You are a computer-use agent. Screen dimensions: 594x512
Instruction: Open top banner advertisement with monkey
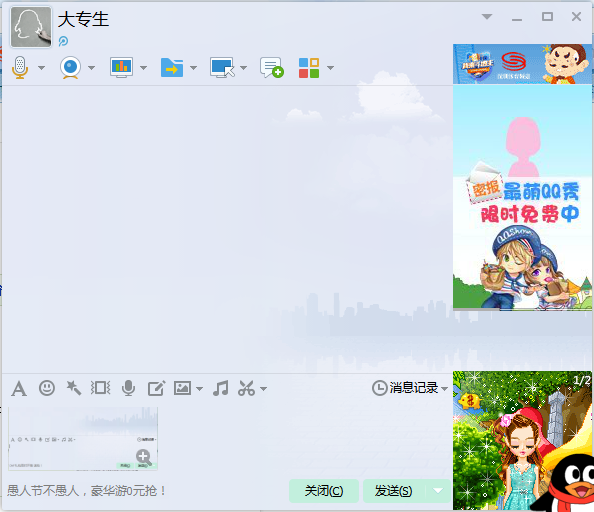coord(522,64)
